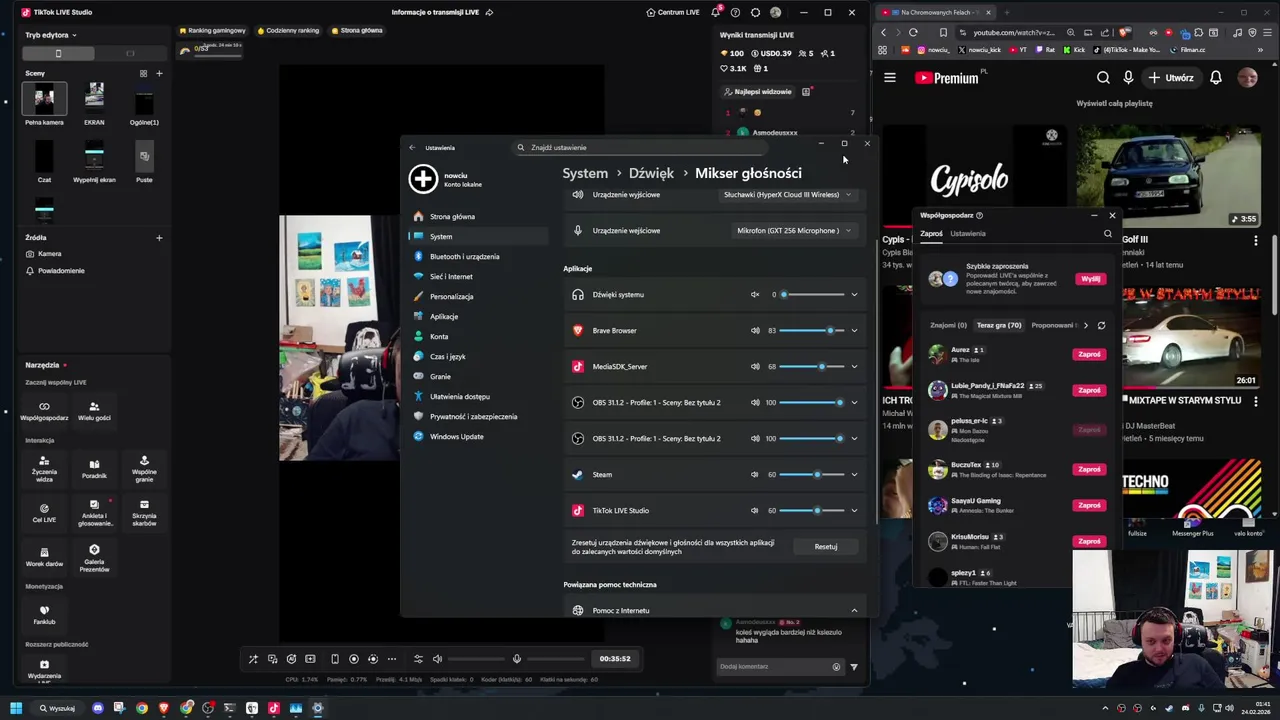Viewport: 1280px width, 720px height.
Task: Click YouTube voice search microphone
Action: point(1128,77)
